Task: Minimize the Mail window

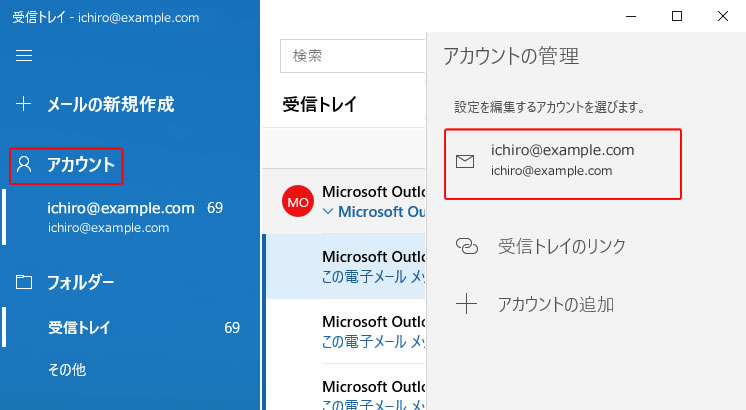Action: pos(631,16)
